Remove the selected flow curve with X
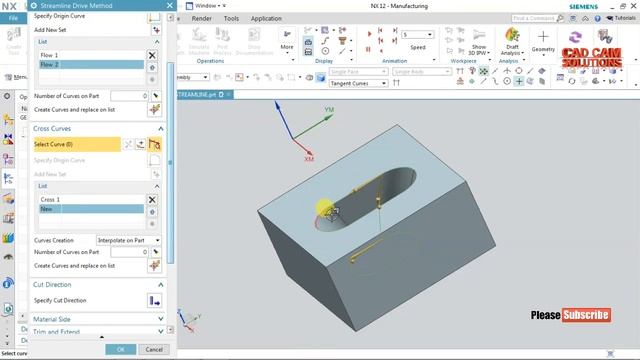Viewport: 640px width, 360px height. tap(152, 55)
